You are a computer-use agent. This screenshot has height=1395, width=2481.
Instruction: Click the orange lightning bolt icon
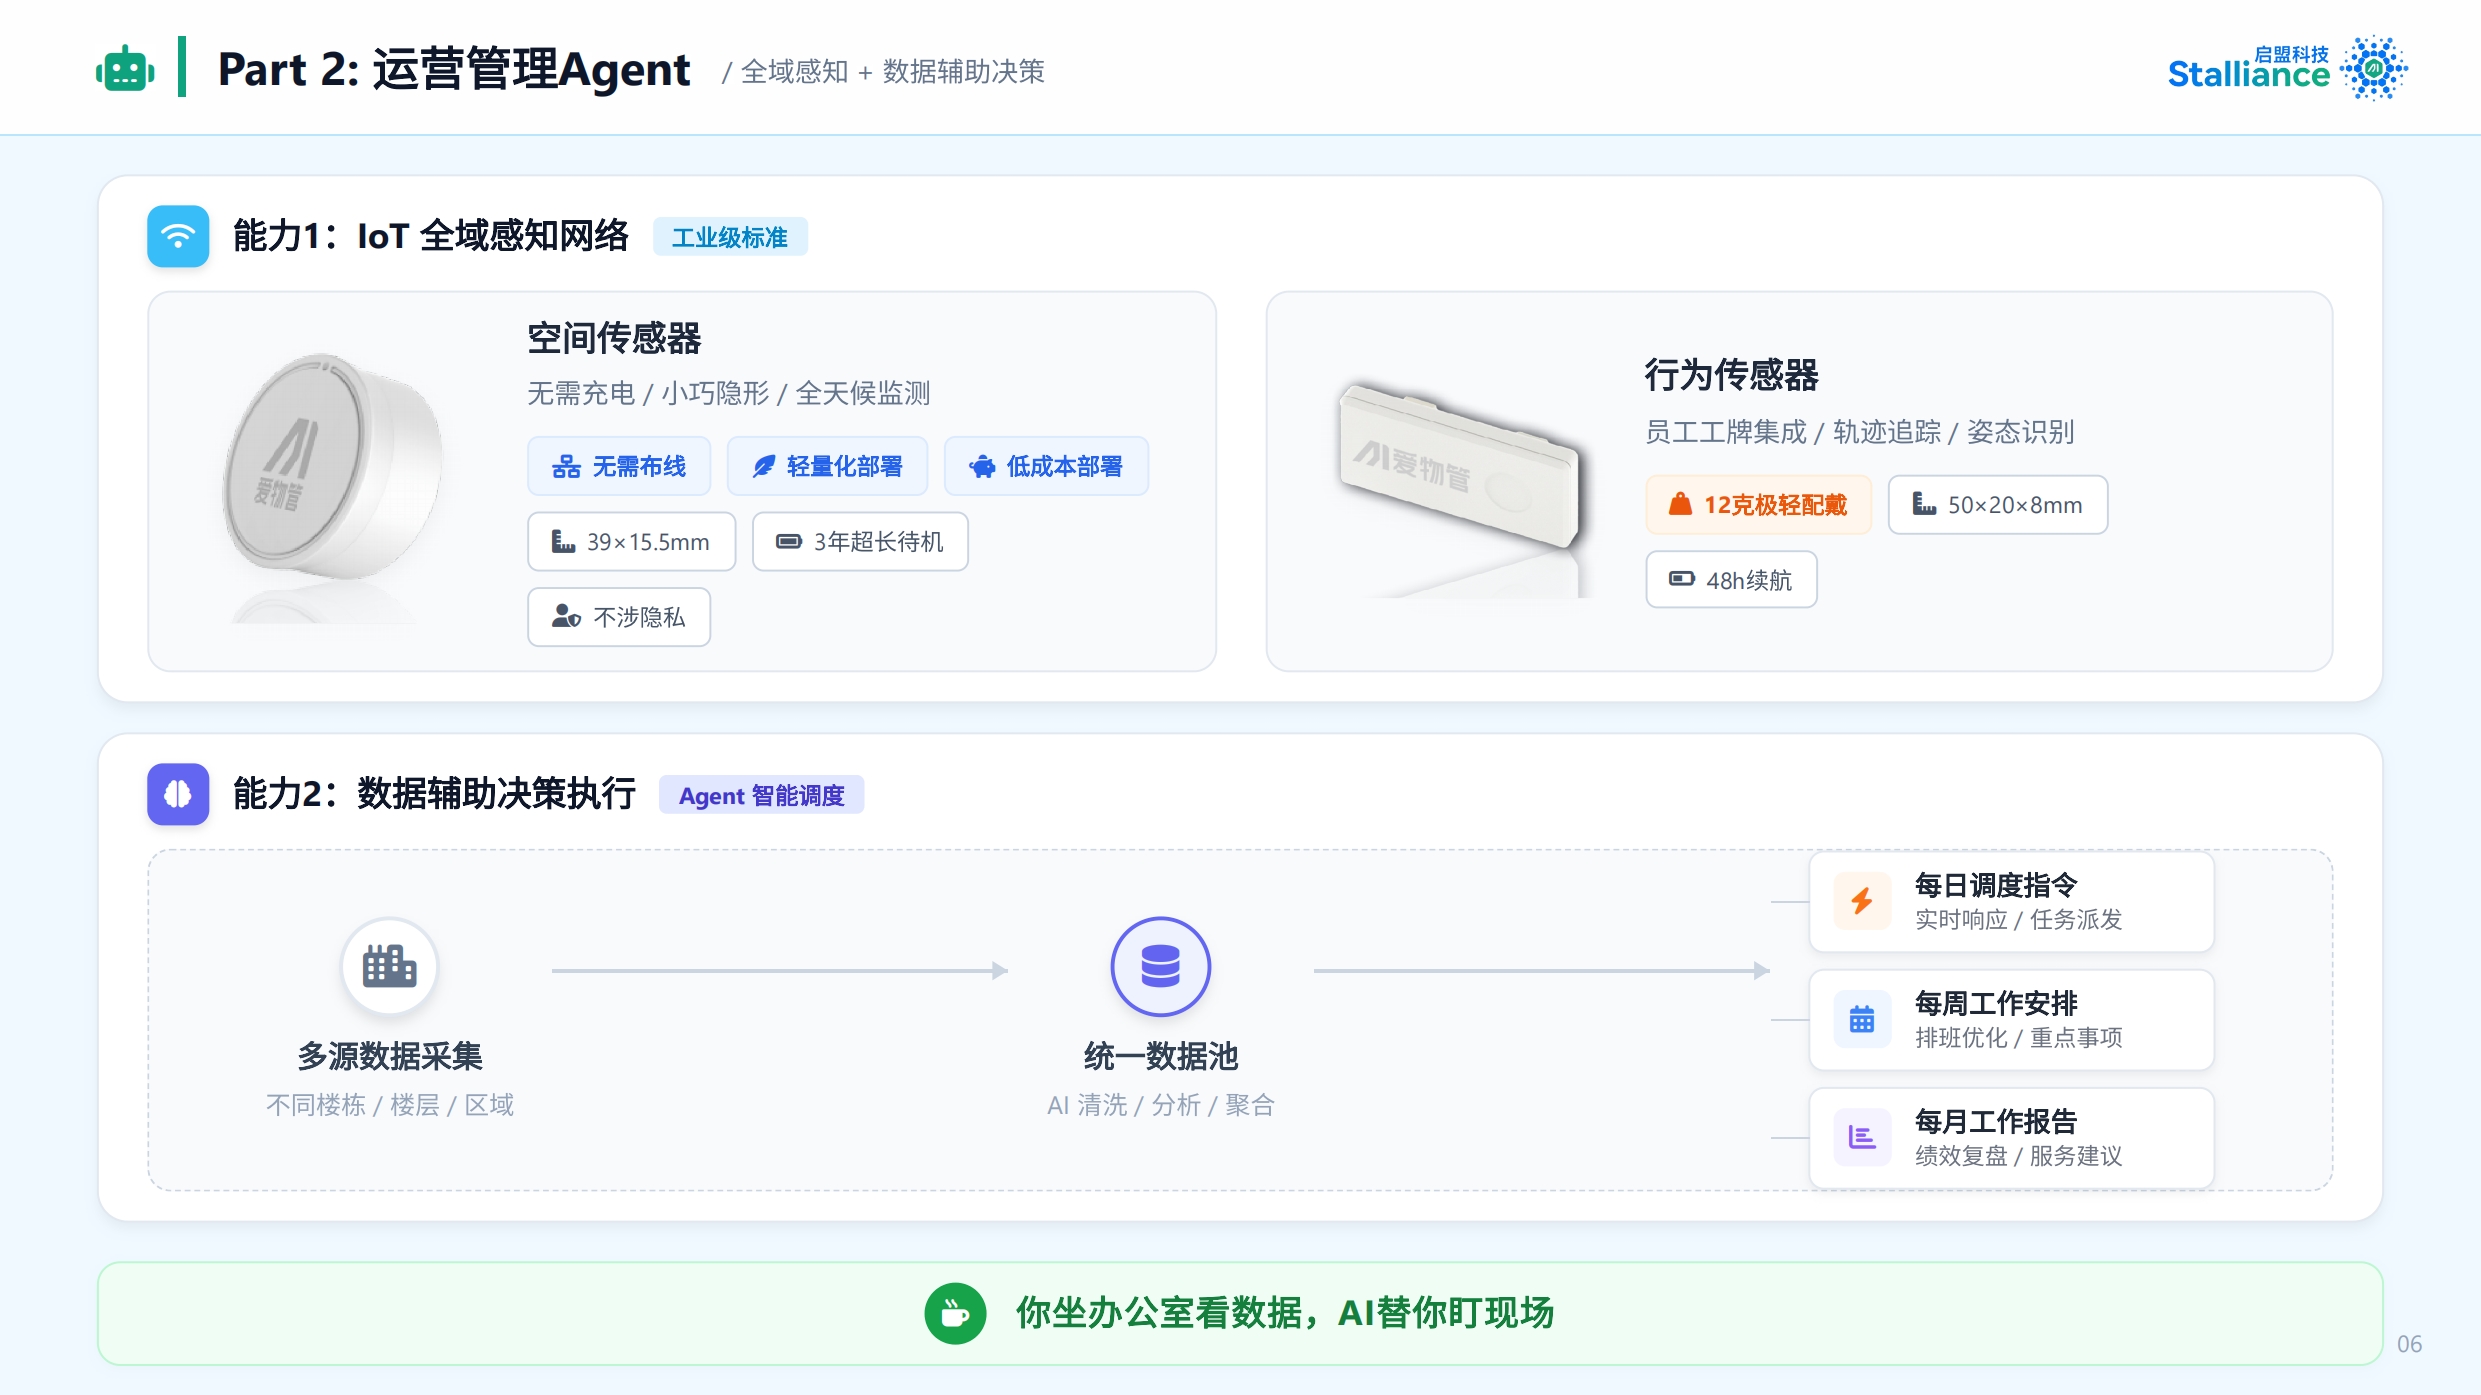(1861, 901)
